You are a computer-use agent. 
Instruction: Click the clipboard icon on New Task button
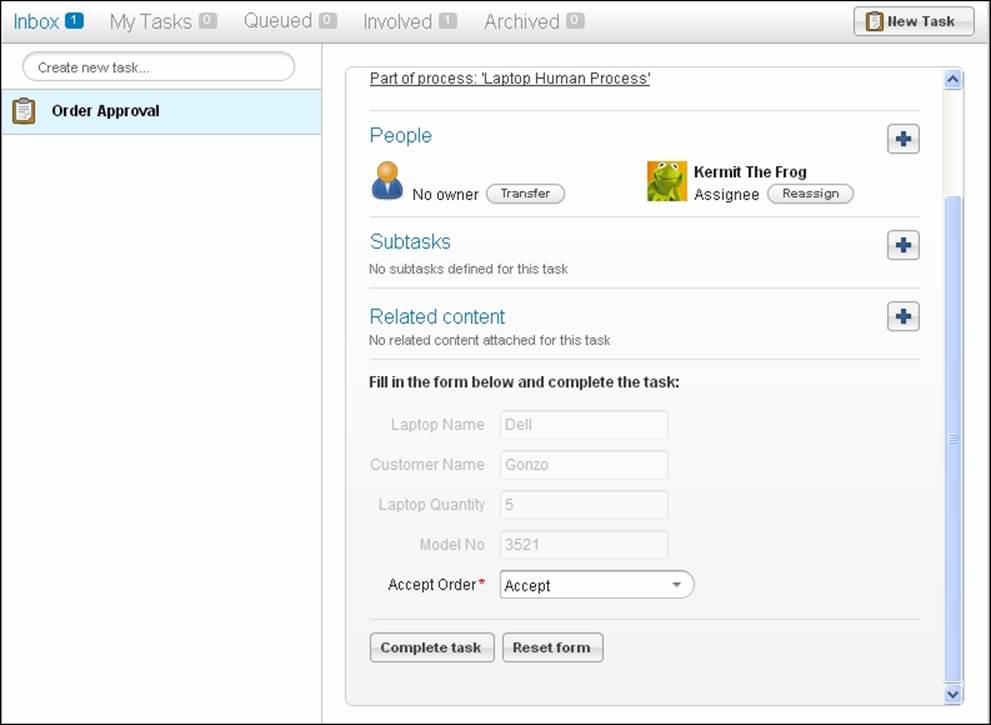pyautogui.click(x=876, y=20)
